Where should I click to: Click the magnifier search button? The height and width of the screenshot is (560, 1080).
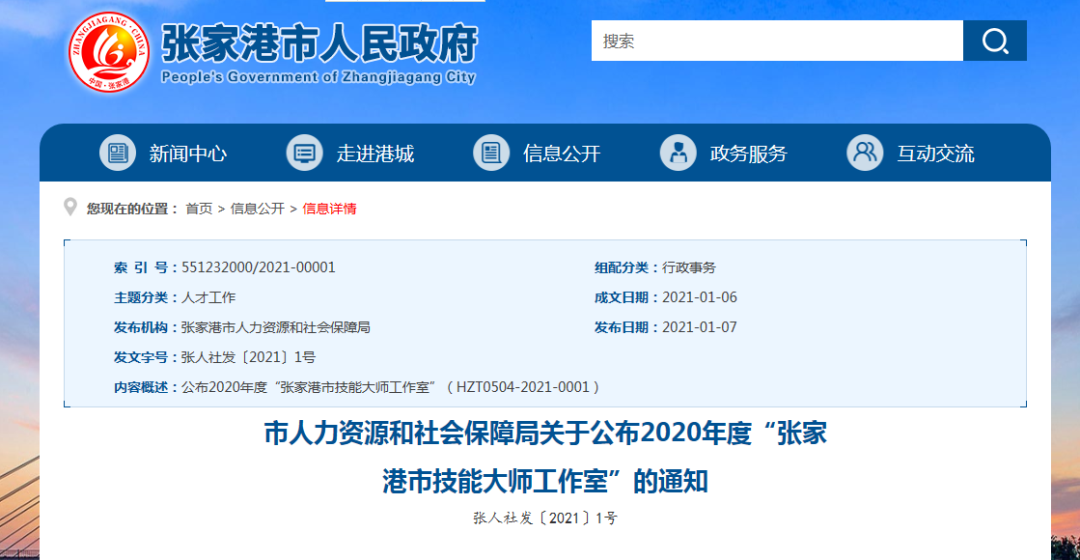click(x=995, y=41)
